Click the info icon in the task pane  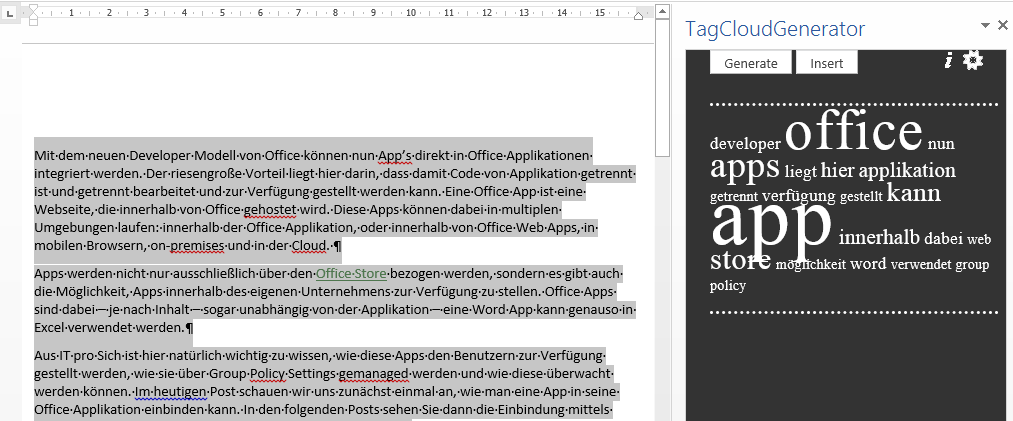948,62
